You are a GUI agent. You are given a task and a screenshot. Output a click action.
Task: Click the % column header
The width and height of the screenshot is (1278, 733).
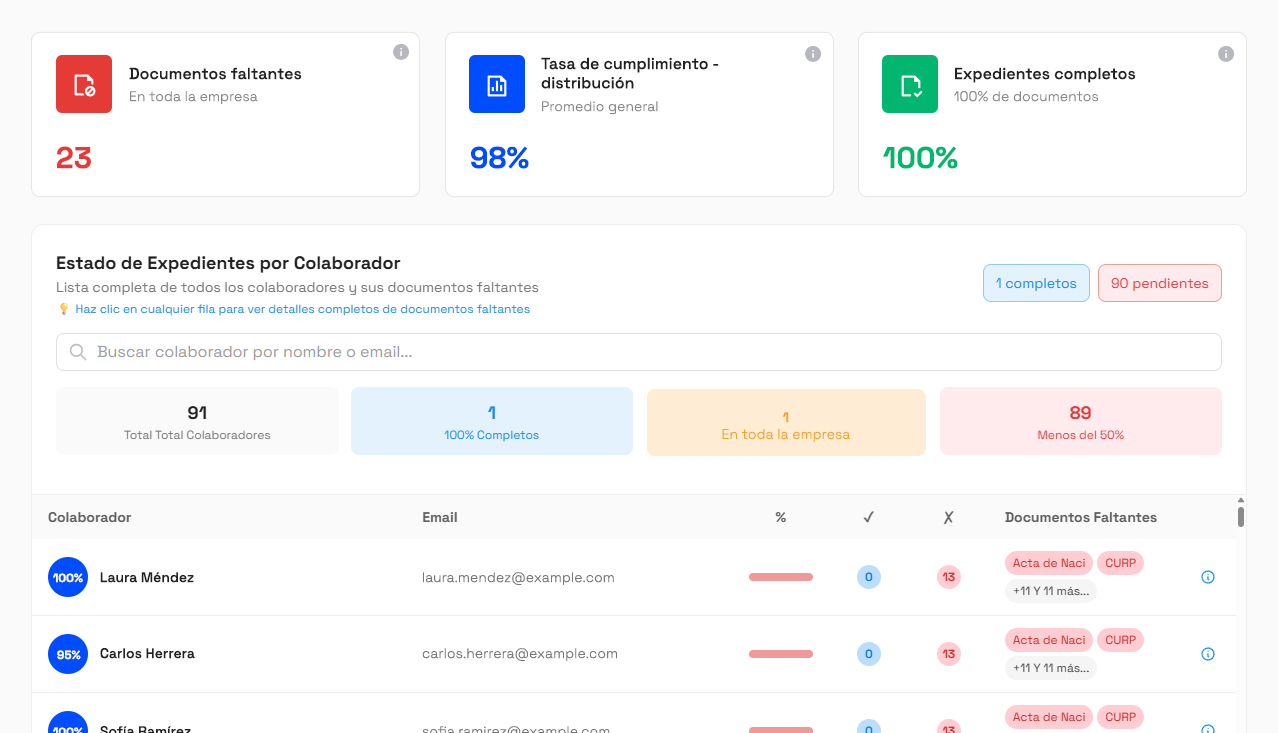point(781,517)
